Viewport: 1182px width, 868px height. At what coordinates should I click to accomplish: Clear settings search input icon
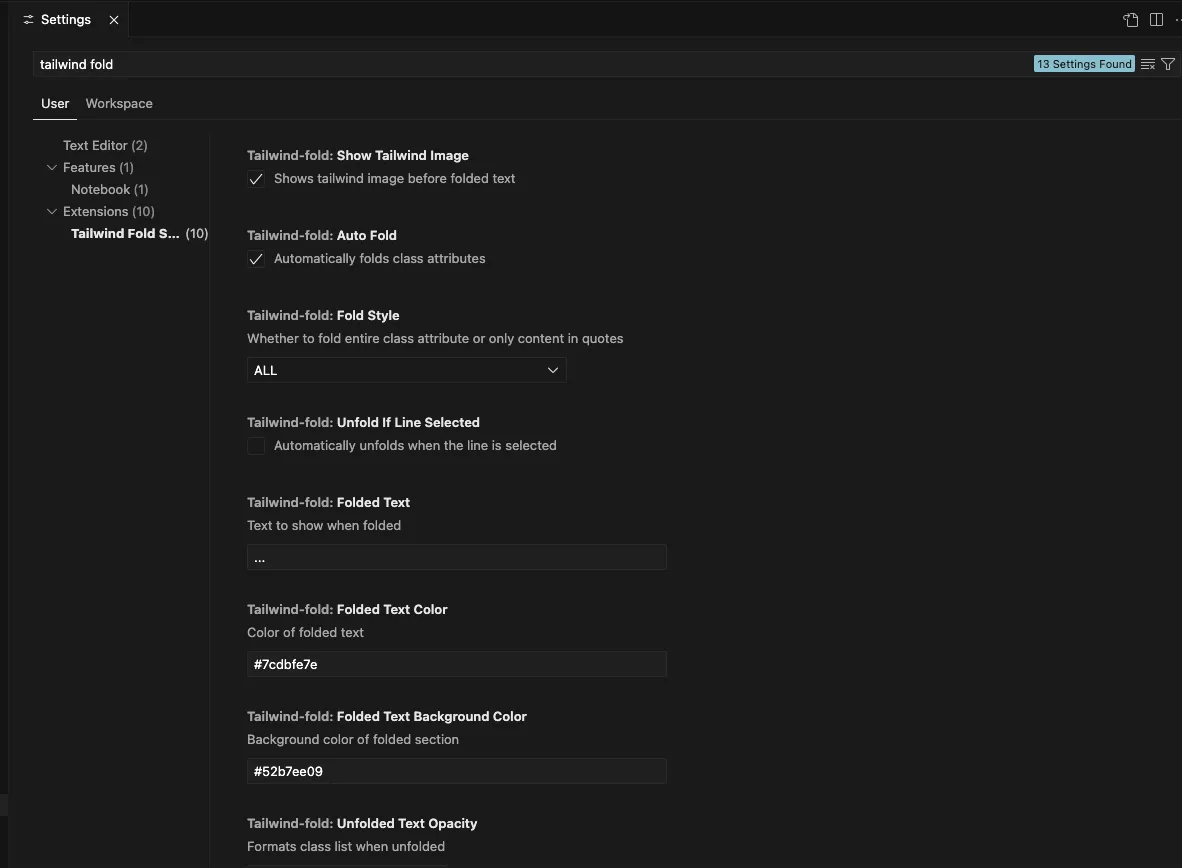(x=1147, y=64)
